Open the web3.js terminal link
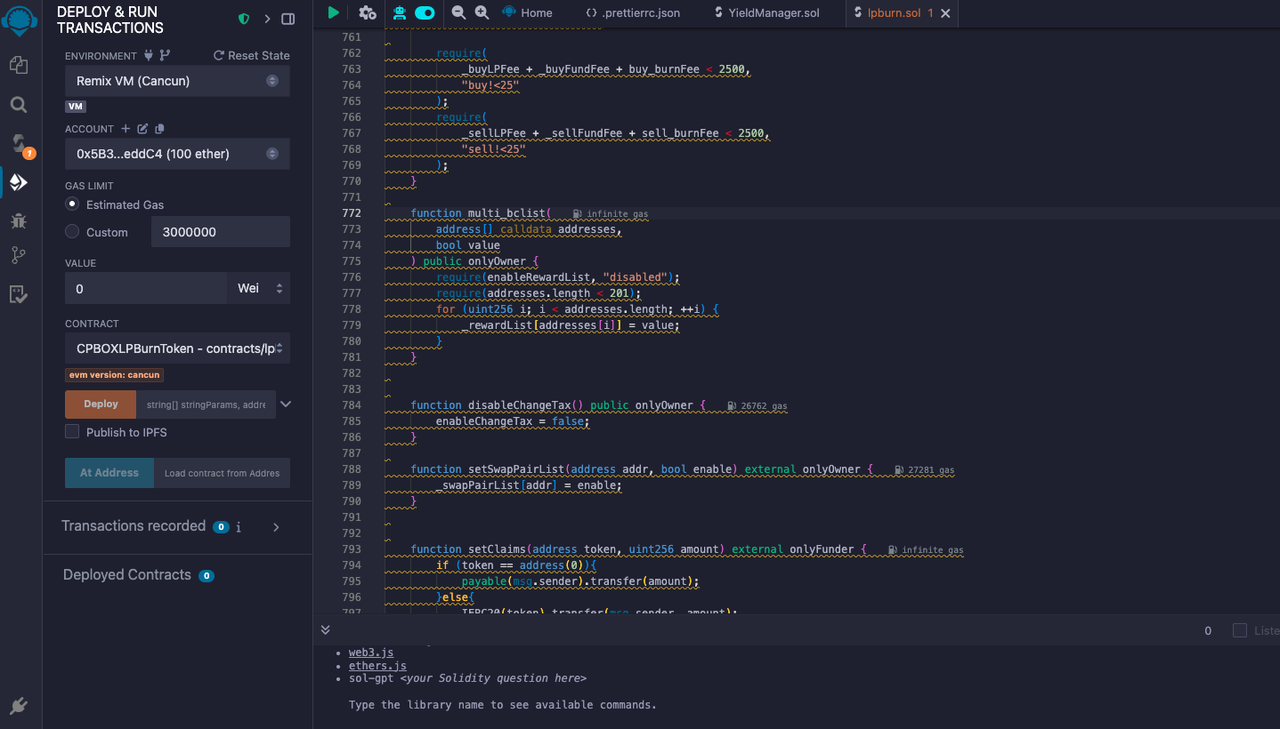 coord(371,652)
